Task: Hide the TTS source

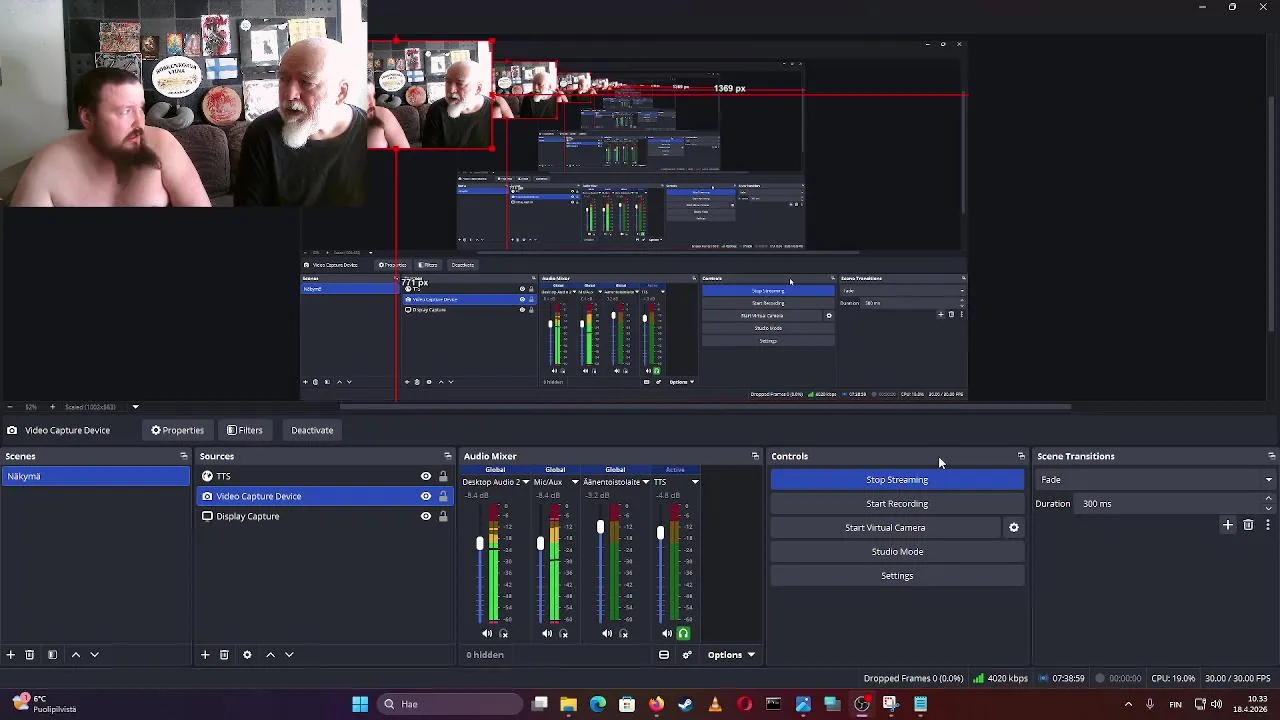Action: click(x=426, y=476)
